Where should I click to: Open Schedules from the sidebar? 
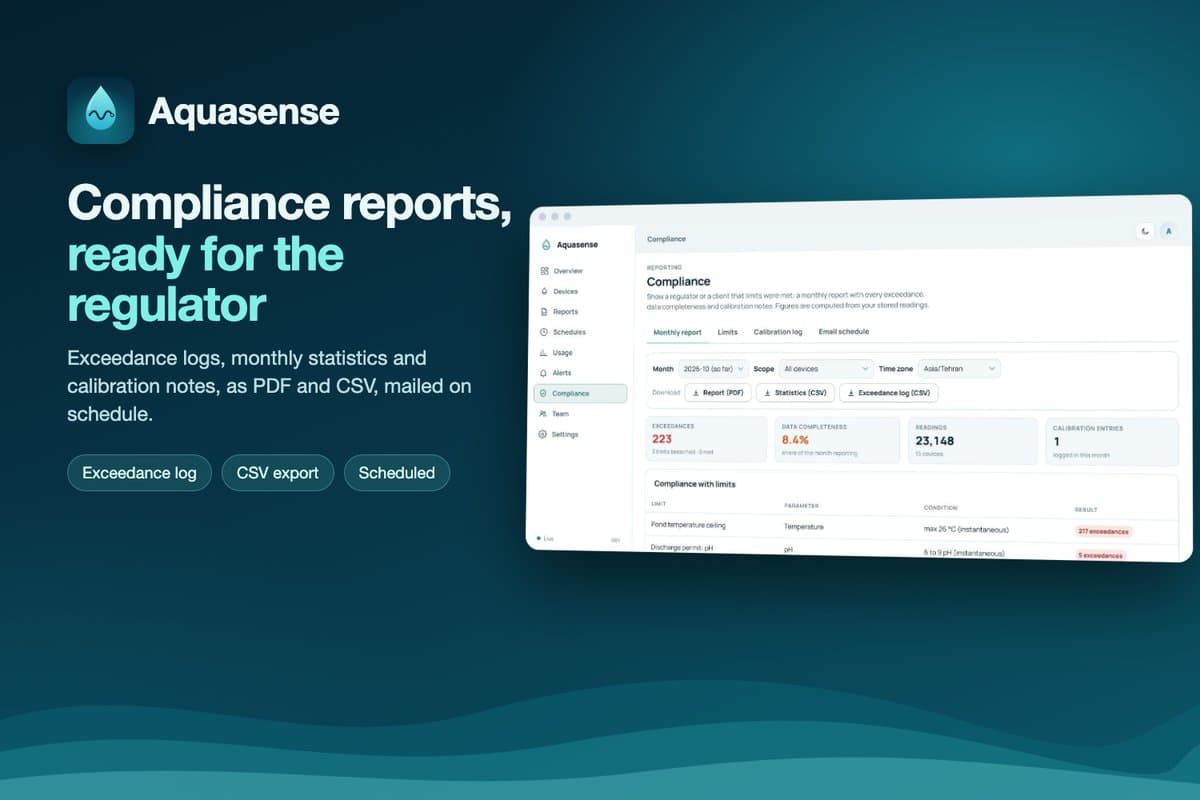562,332
